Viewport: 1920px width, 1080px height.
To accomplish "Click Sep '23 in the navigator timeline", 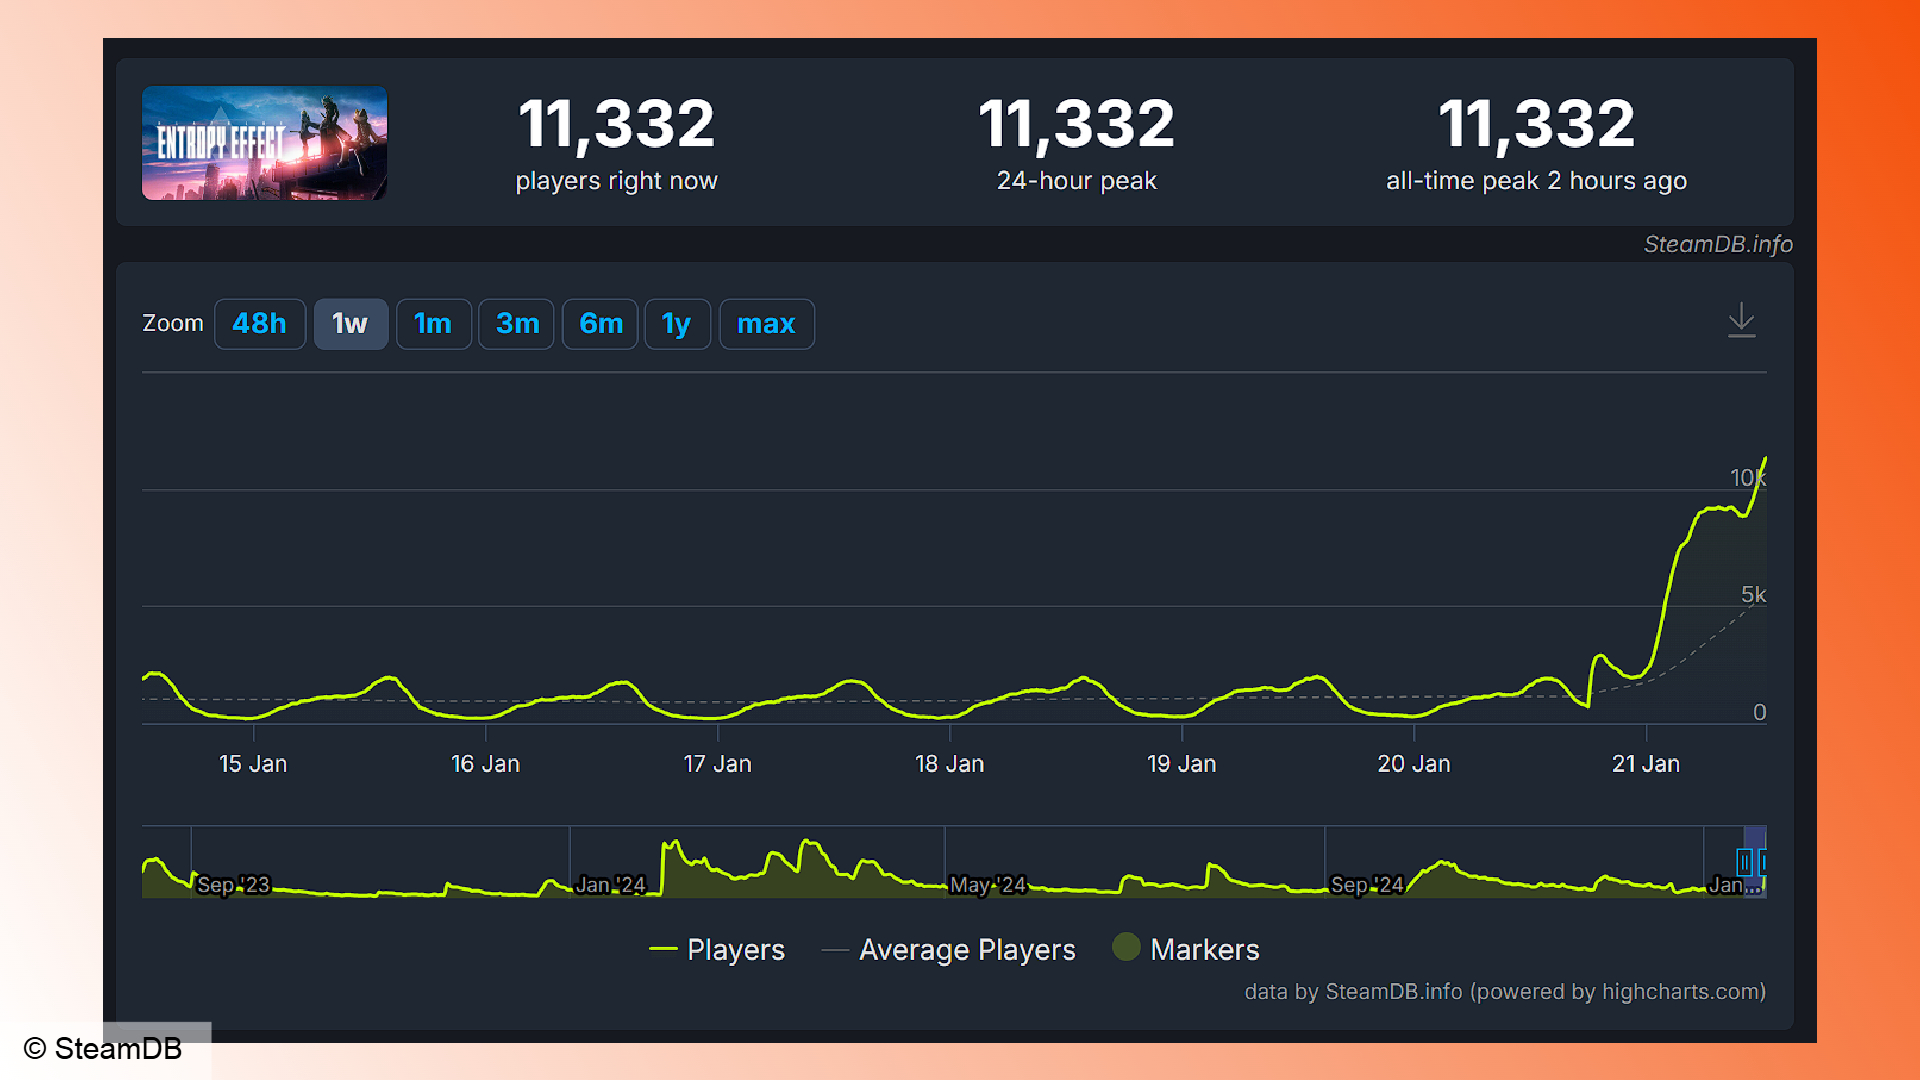I will 233,885.
